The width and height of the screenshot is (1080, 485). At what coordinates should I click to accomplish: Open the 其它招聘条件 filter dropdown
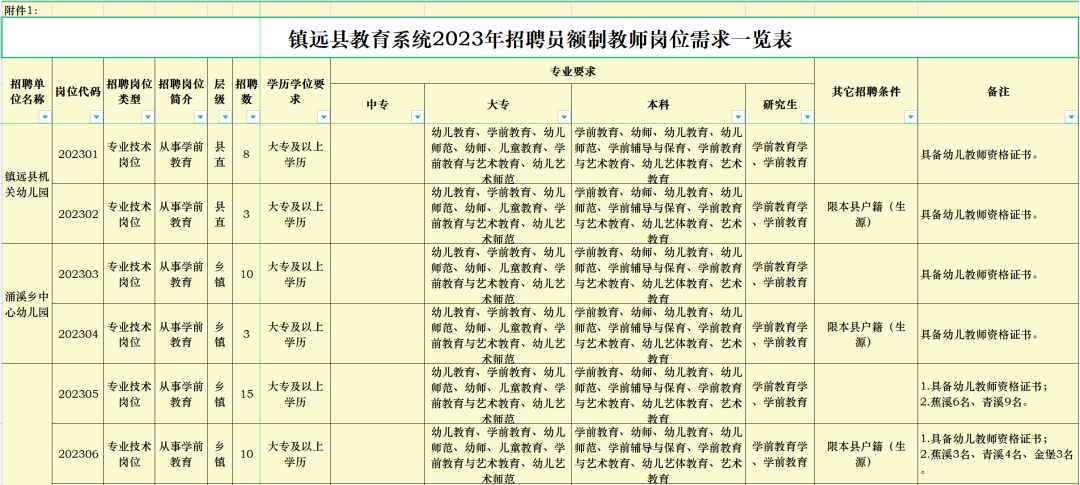click(x=911, y=117)
